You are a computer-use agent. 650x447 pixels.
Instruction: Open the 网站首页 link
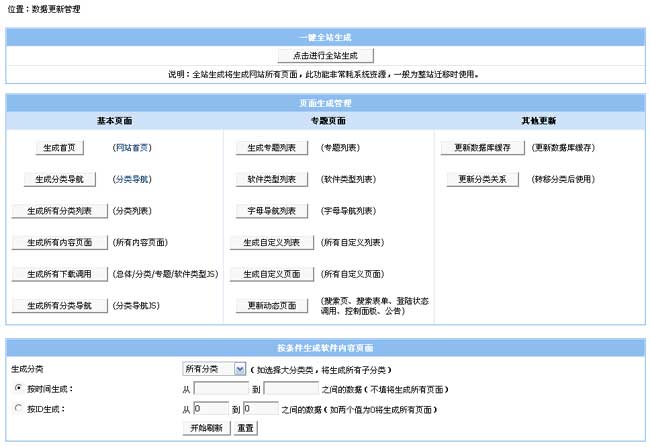132,147
